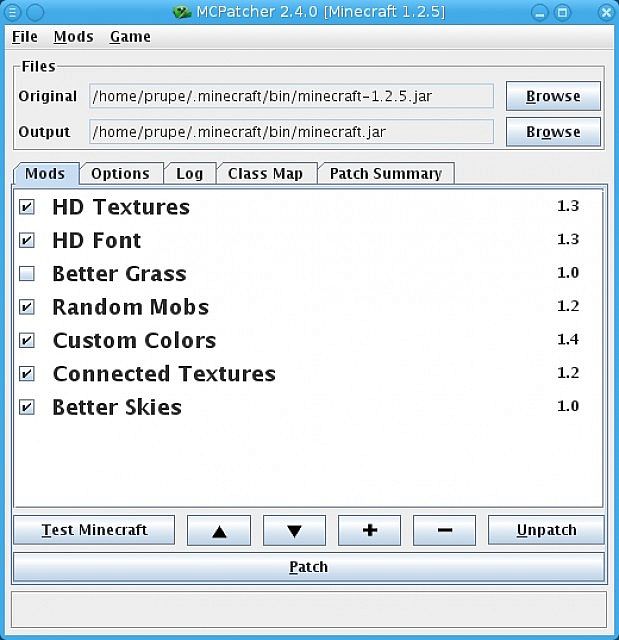Click the move mod up arrow button
This screenshot has height=640, width=619.
[218, 530]
